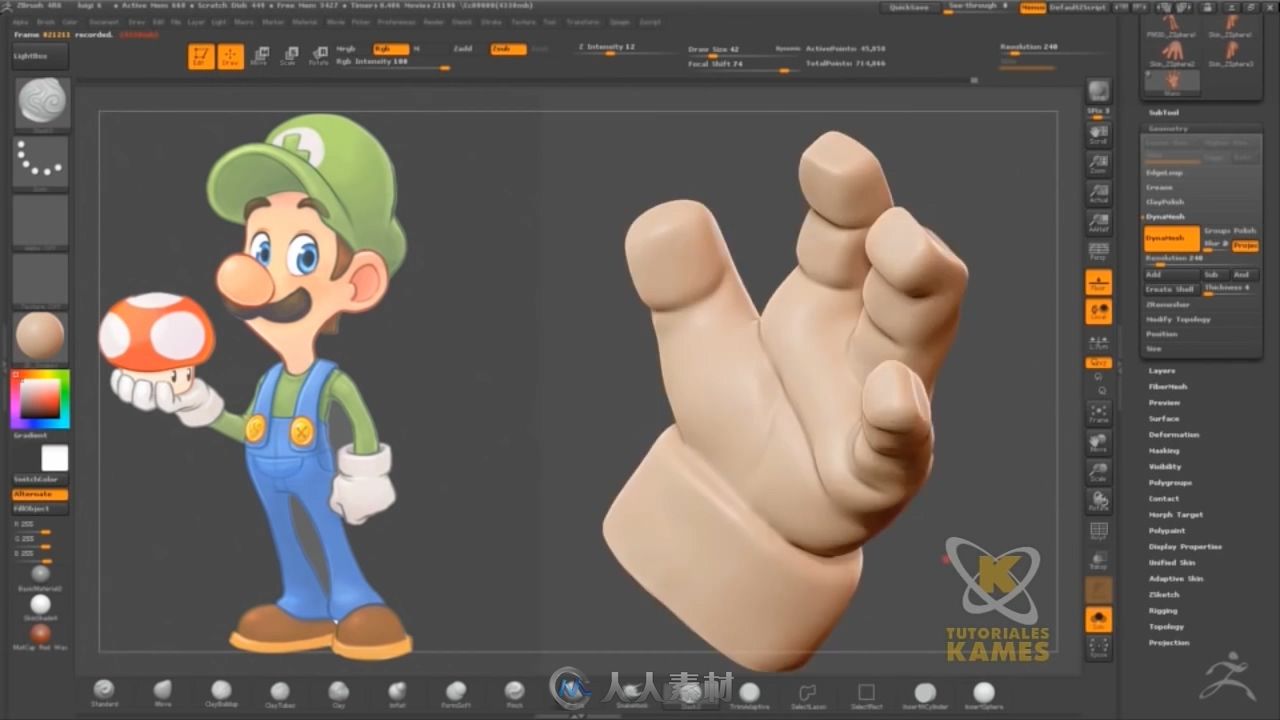This screenshot has height=720, width=1280.
Task: Toggle Edit mode button
Action: click(x=201, y=56)
